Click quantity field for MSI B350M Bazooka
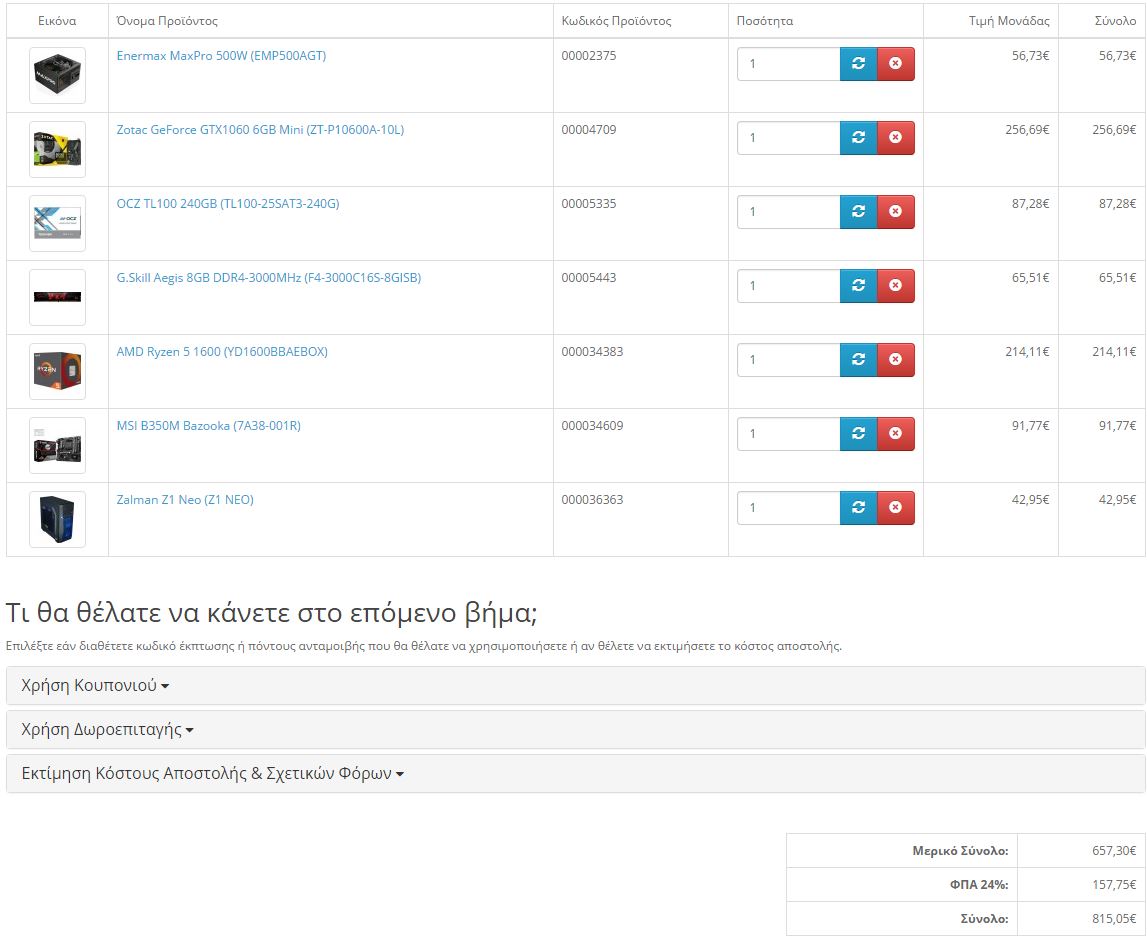This screenshot has height=939, width=1147. click(x=789, y=434)
